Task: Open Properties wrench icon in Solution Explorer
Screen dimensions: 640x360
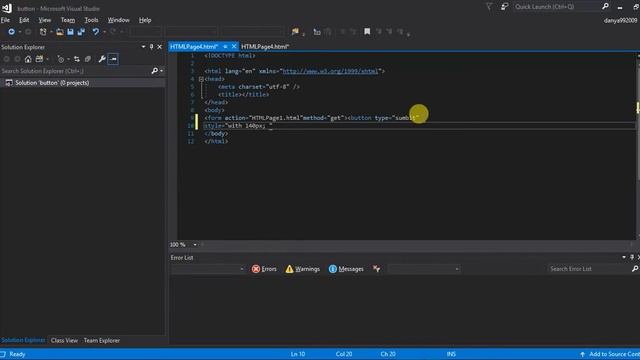Action: click(102, 59)
